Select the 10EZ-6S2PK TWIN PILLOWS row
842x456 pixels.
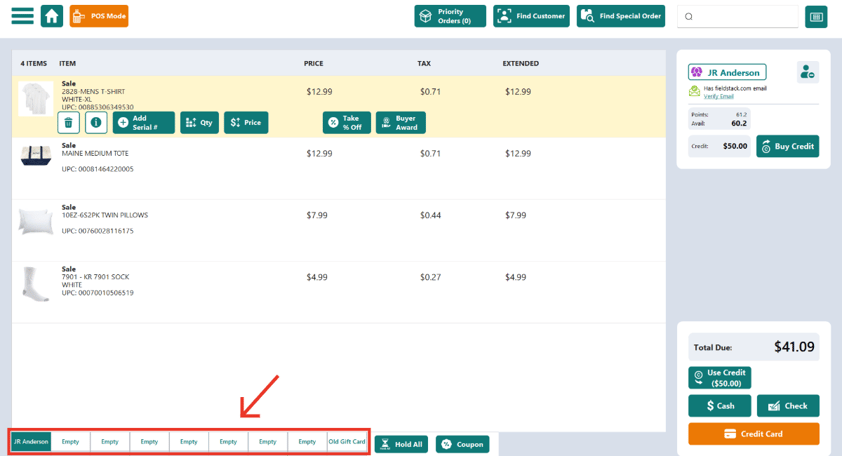coord(339,230)
